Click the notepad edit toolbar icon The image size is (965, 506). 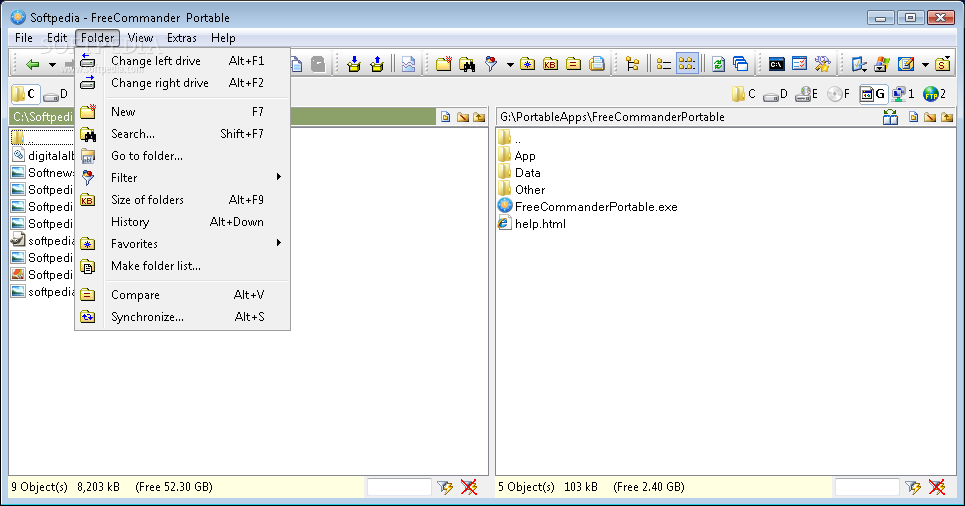tap(906, 64)
